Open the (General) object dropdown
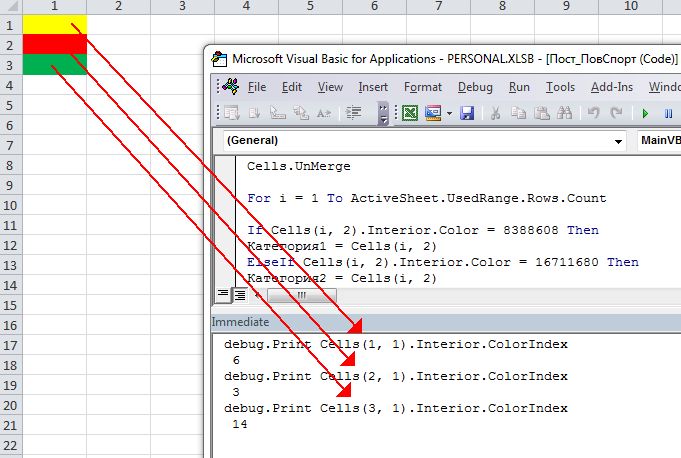This screenshot has width=681, height=458. [618, 141]
